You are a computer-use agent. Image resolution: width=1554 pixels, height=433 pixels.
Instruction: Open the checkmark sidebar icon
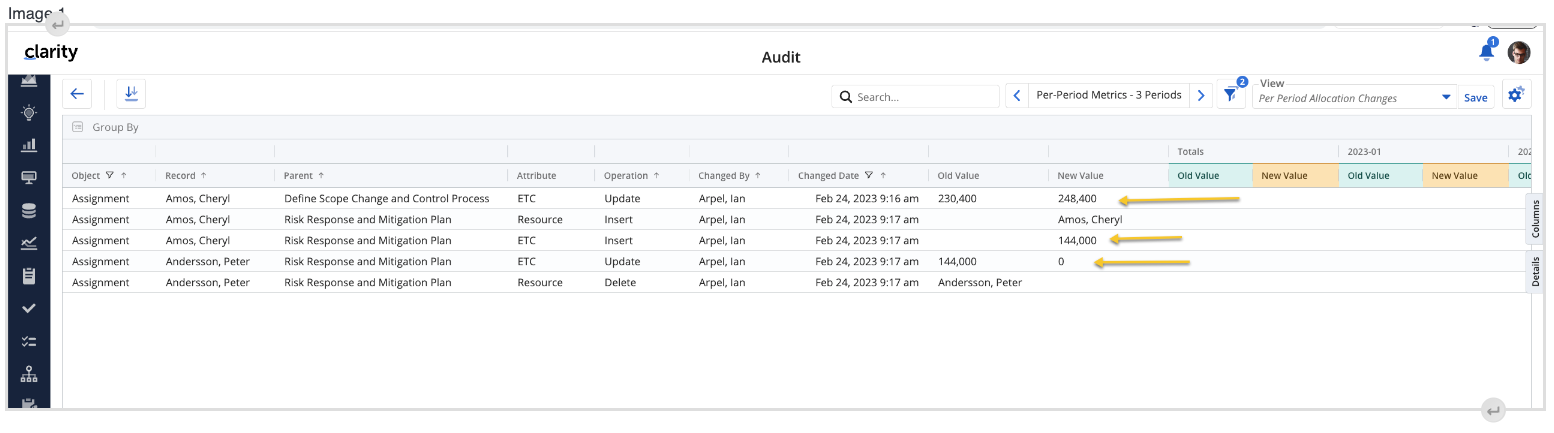click(29, 308)
